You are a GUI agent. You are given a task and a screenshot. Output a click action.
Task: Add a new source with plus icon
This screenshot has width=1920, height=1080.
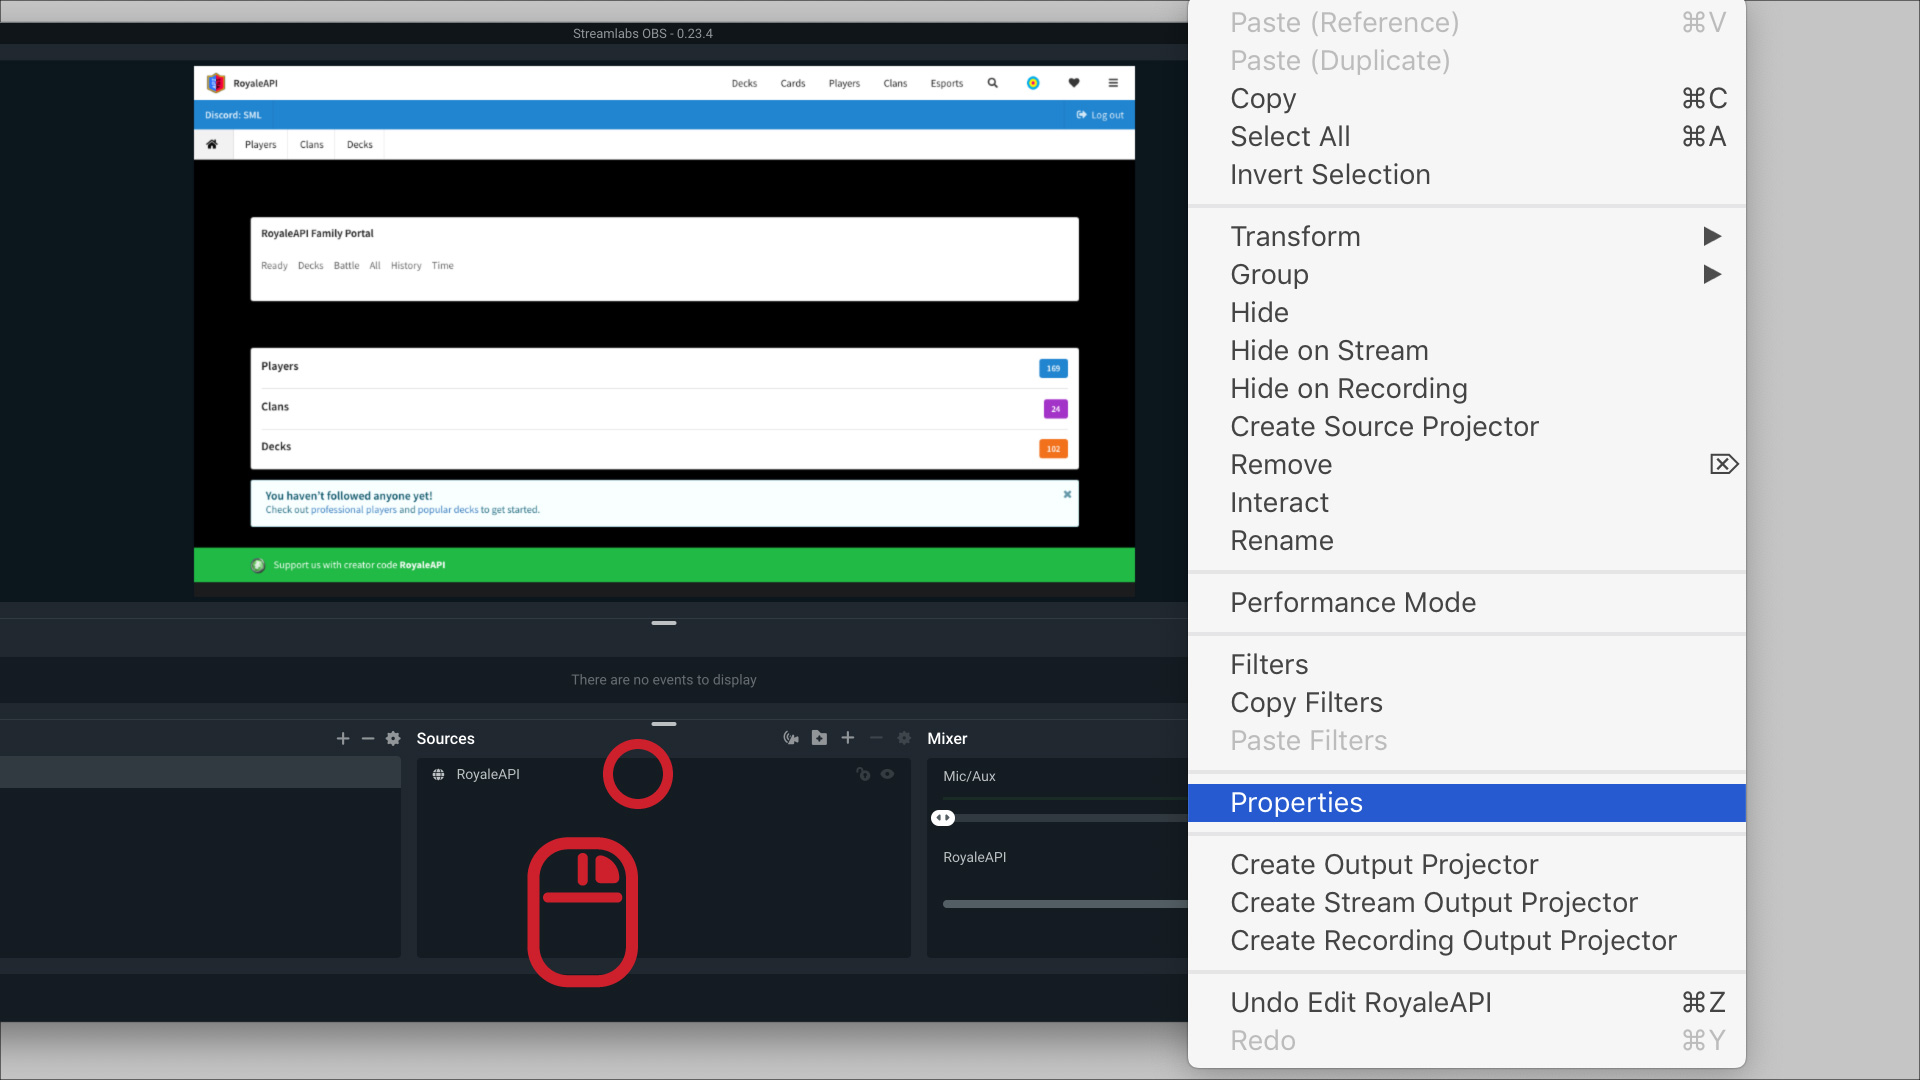coord(848,737)
